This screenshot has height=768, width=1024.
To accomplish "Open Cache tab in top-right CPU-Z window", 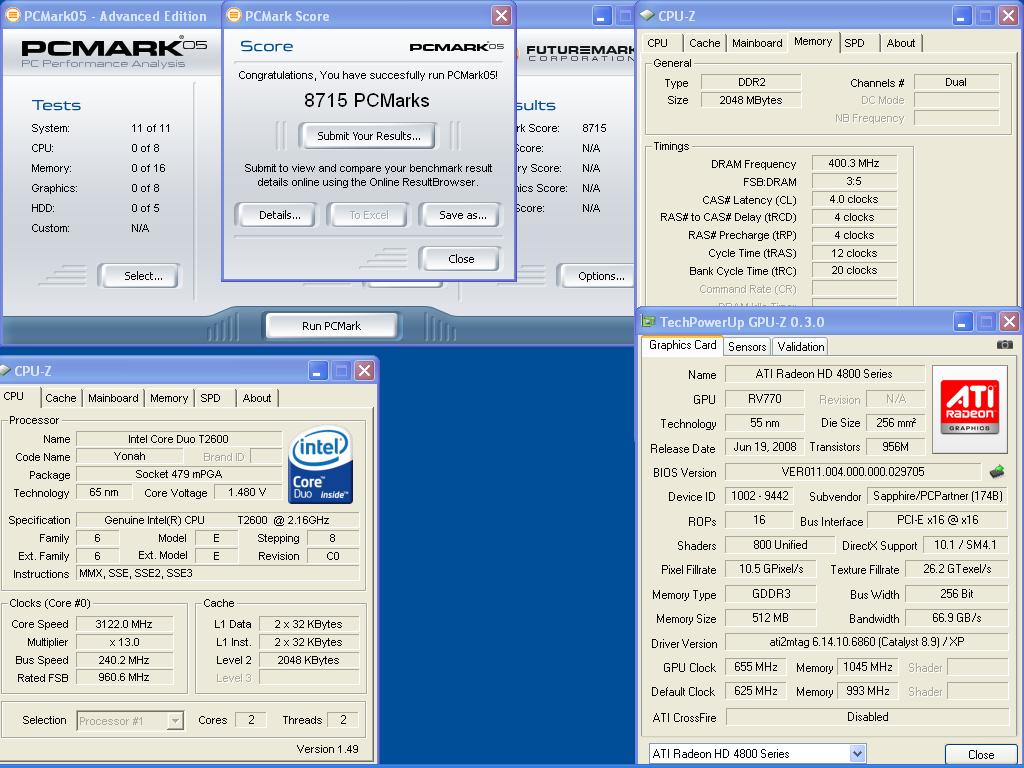I will tap(705, 43).
